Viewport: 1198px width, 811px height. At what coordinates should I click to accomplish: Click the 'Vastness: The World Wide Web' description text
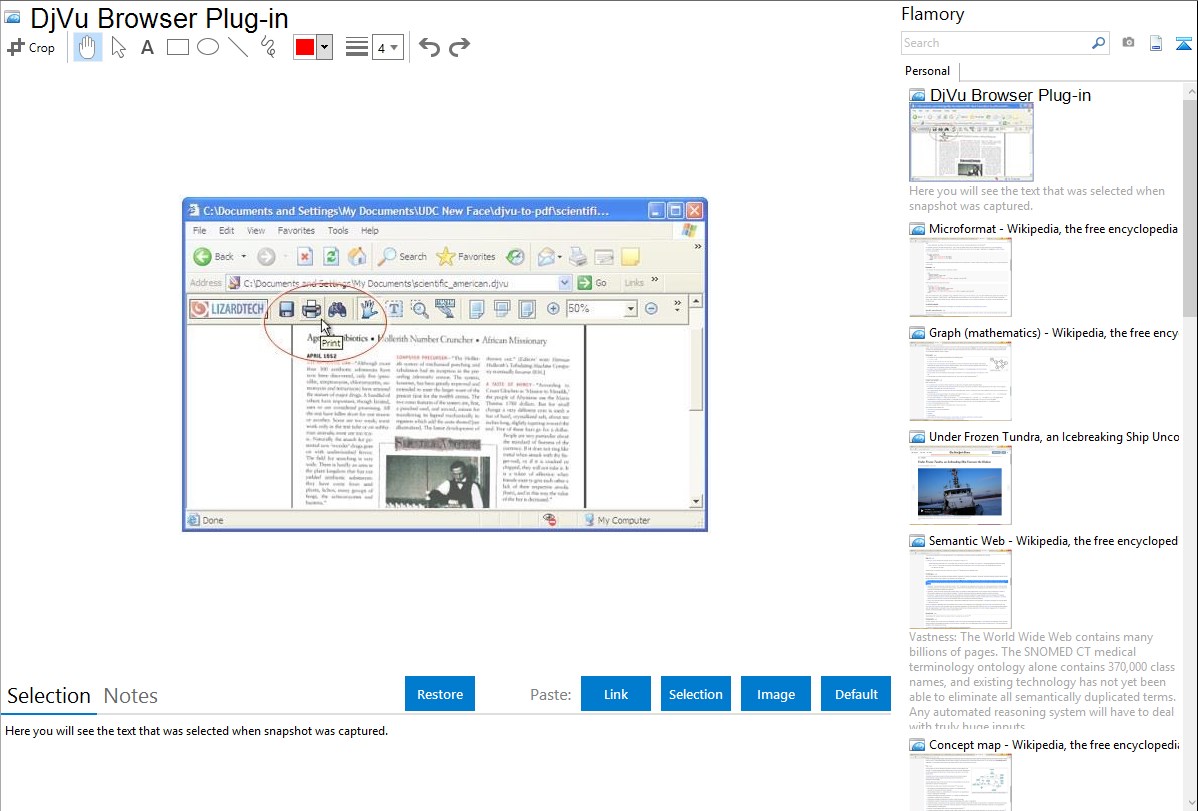1042,682
